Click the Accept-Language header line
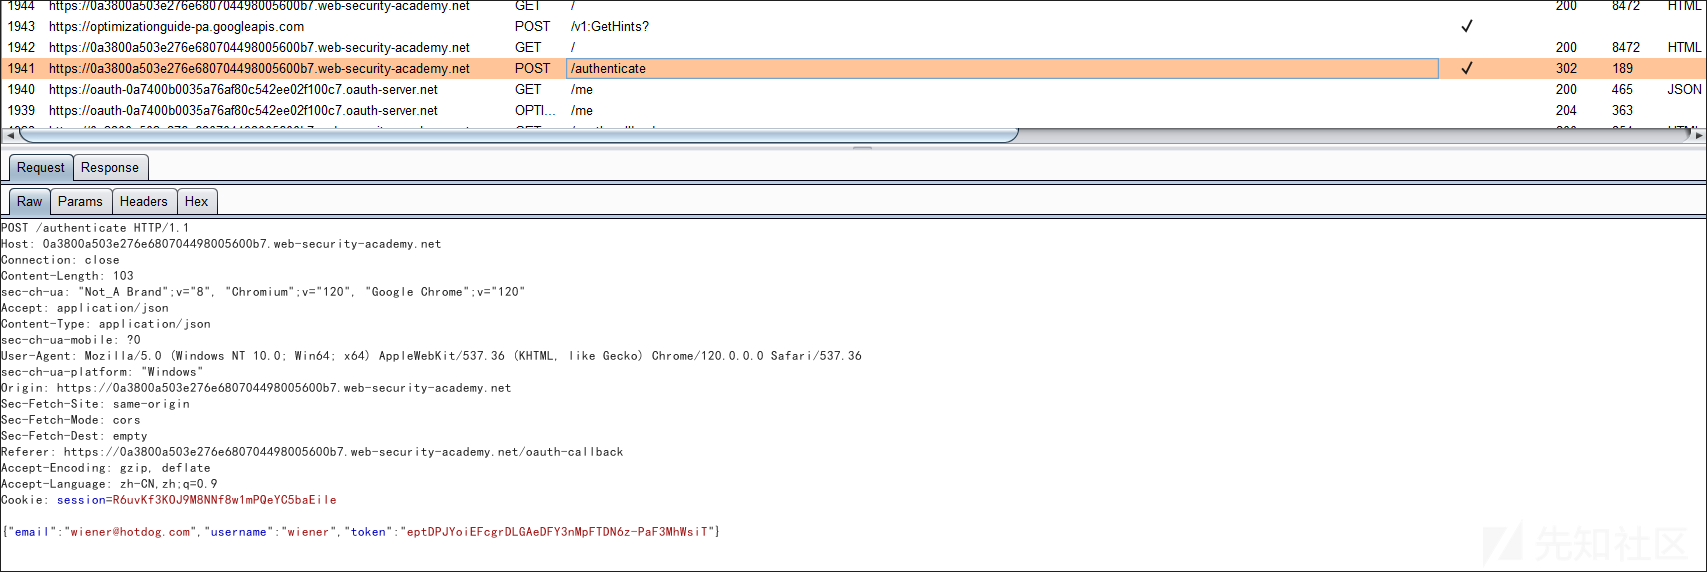The width and height of the screenshot is (1707, 572). 109,484
